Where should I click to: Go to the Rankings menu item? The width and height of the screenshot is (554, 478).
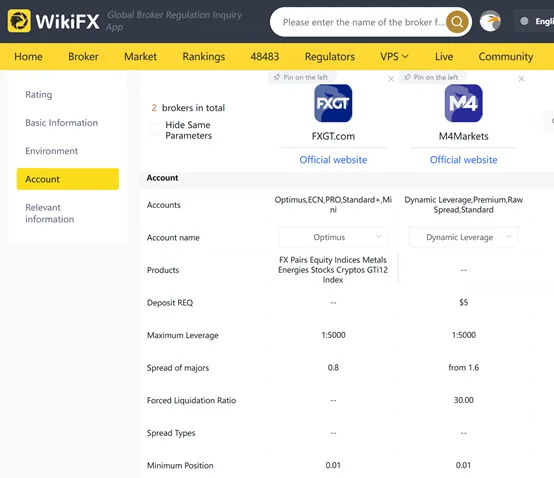[204, 57]
